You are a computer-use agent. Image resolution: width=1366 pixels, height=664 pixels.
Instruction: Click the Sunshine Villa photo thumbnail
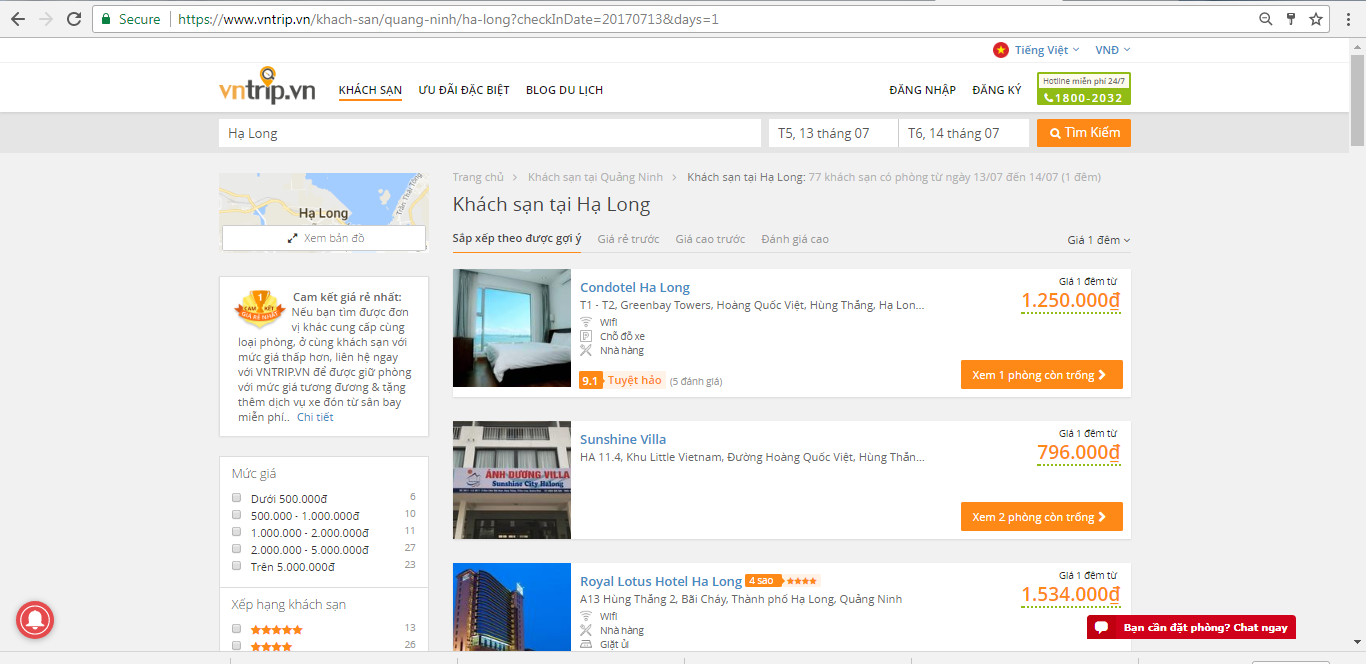(x=512, y=480)
